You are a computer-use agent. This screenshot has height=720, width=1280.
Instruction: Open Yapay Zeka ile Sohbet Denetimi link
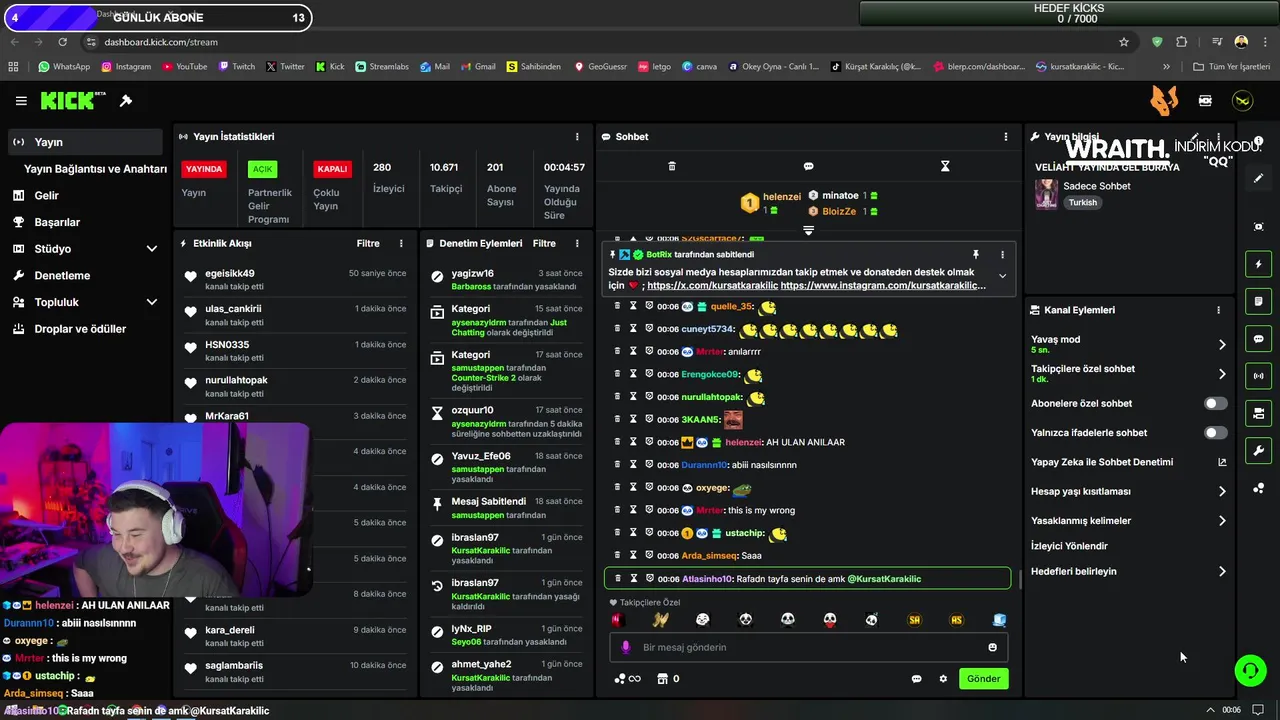coord(1128,462)
